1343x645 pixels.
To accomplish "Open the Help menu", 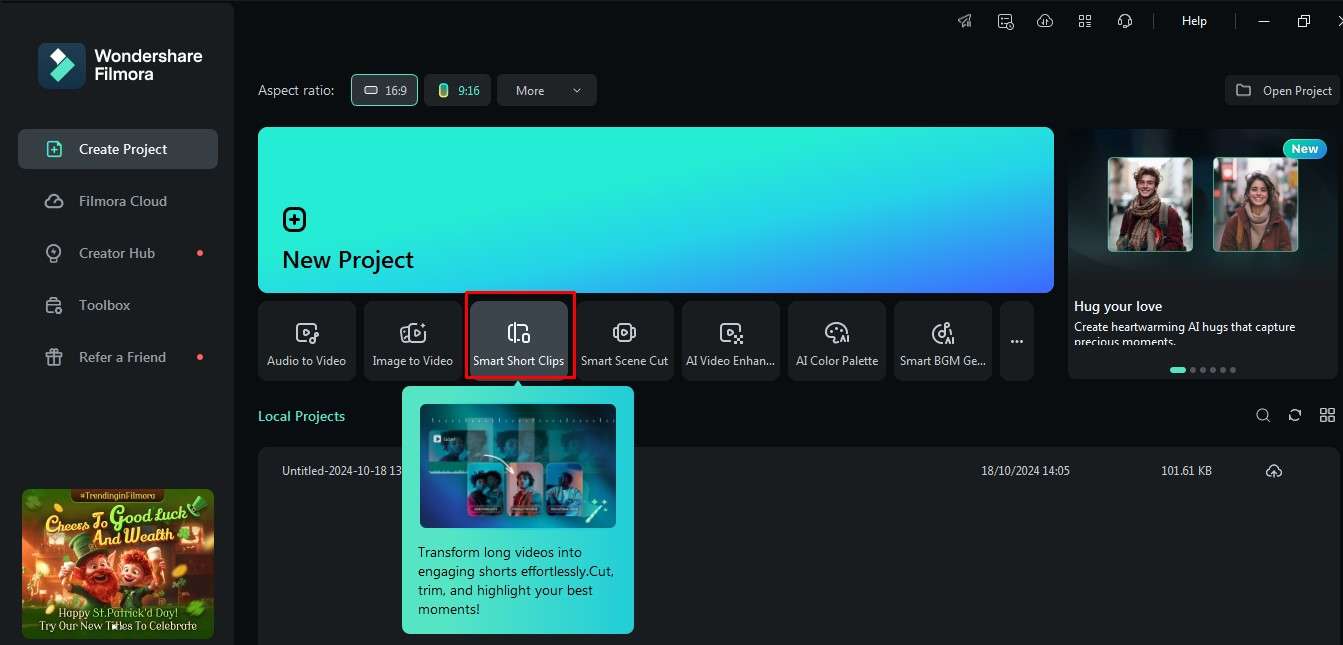I will (1194, 21).
